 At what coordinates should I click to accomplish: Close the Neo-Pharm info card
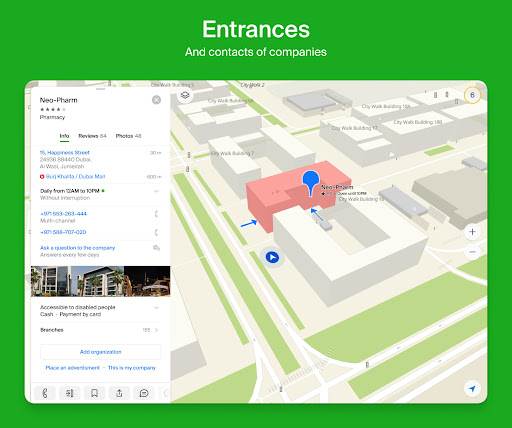156,100
